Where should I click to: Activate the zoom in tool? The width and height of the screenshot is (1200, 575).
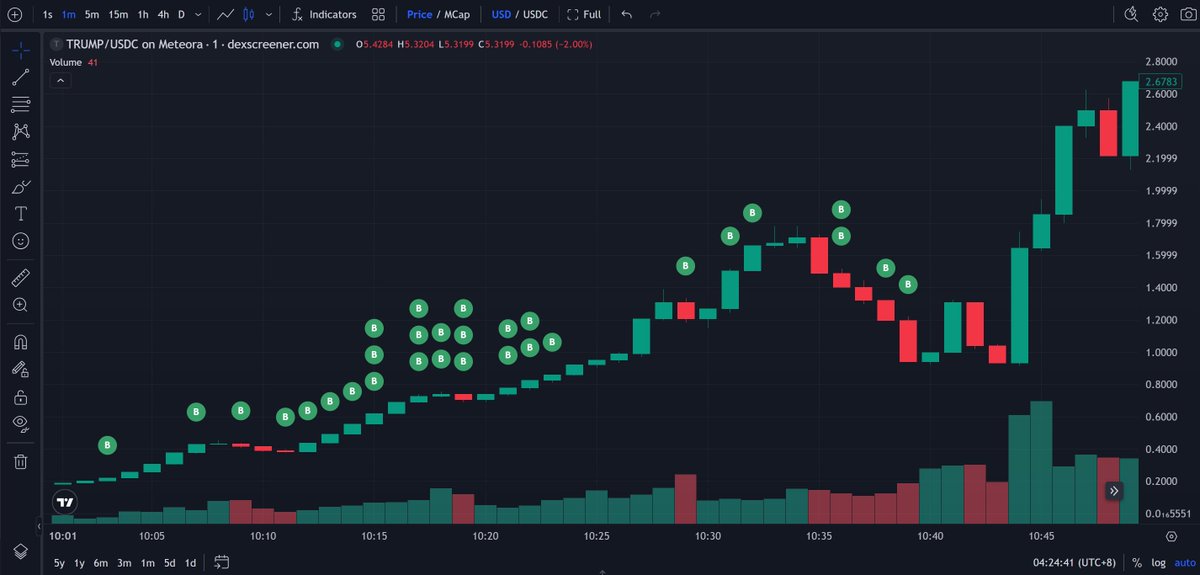21,305
